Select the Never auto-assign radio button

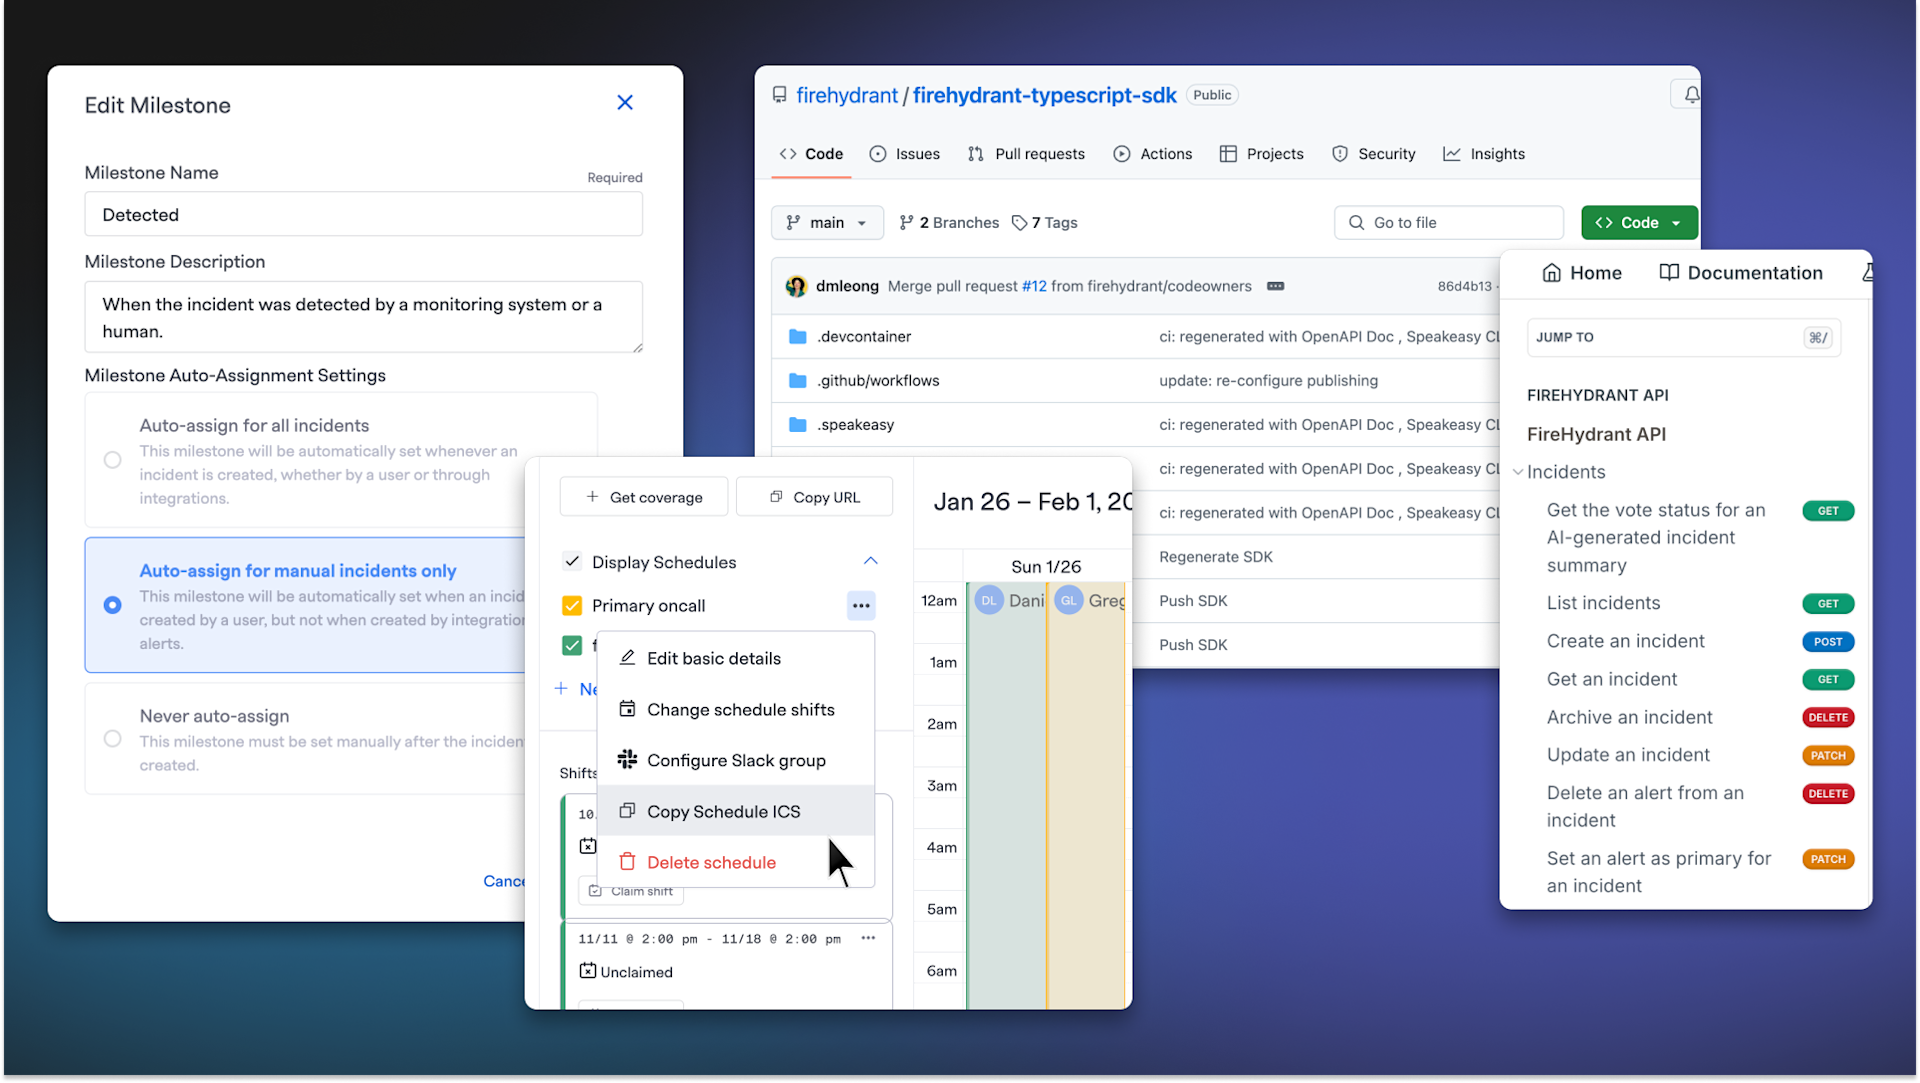[x=113, y=739]
